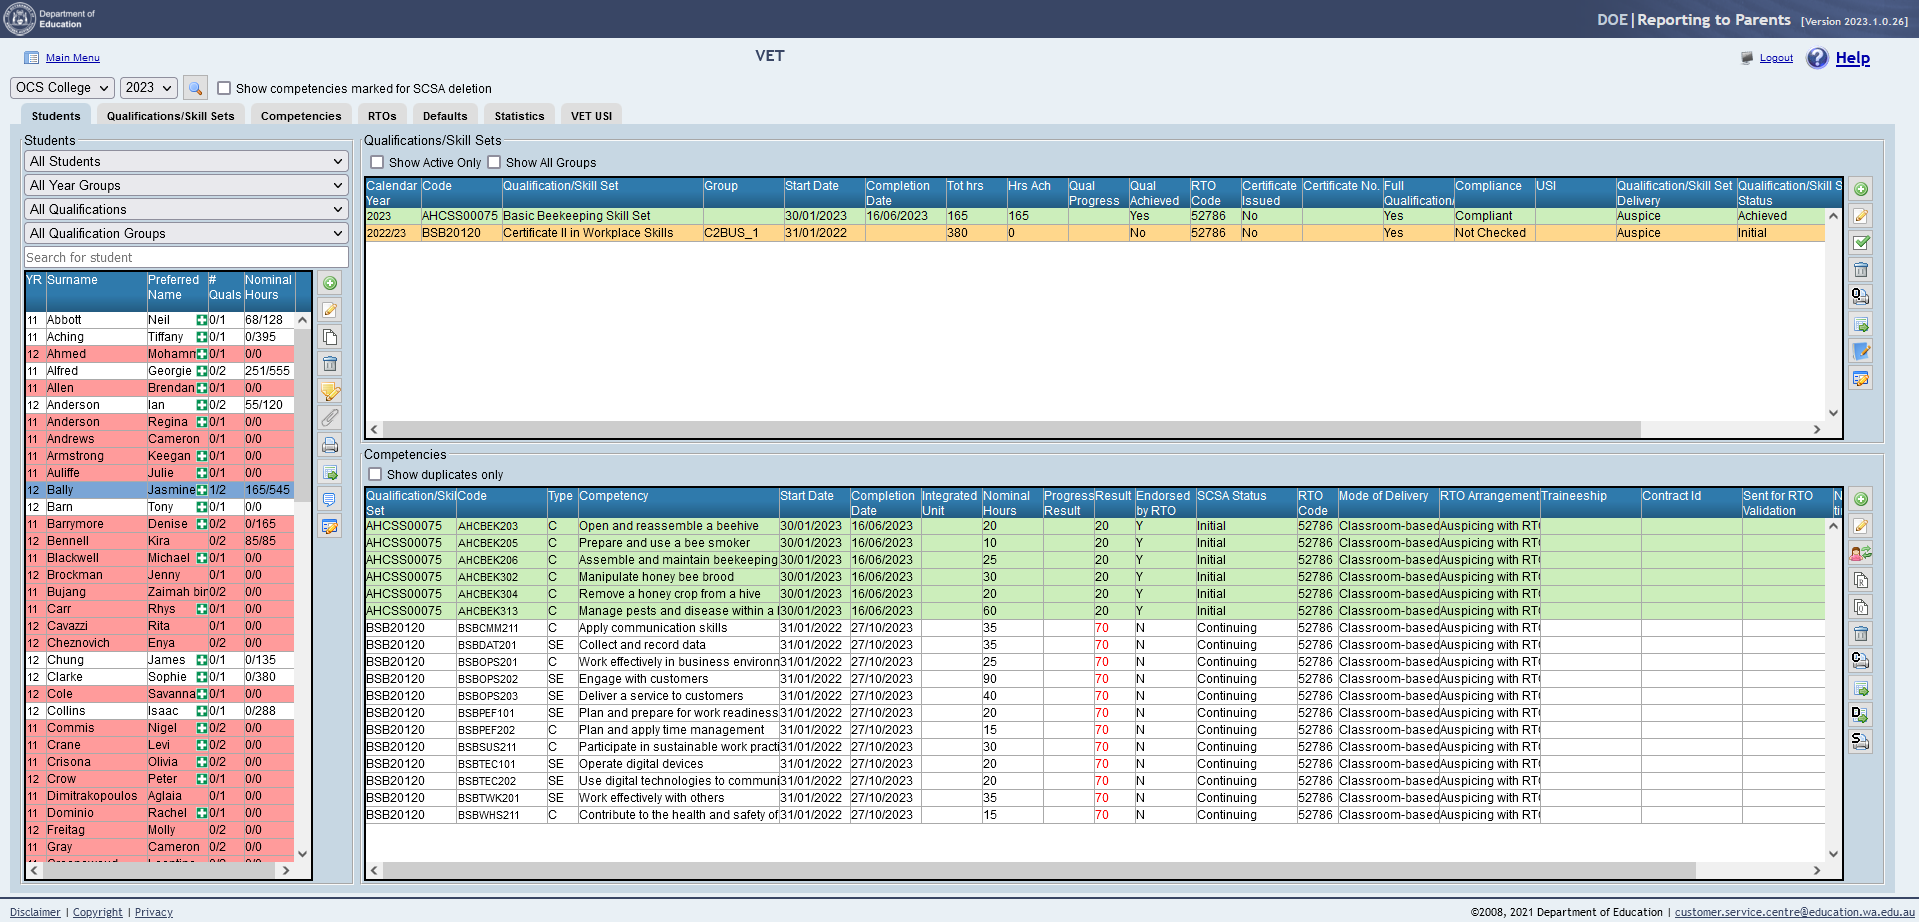Image resolution: width=1919 pixels, height=922 pixels.
Task: Click the student swap icon beside competencies
Action: pos(1860,553)
